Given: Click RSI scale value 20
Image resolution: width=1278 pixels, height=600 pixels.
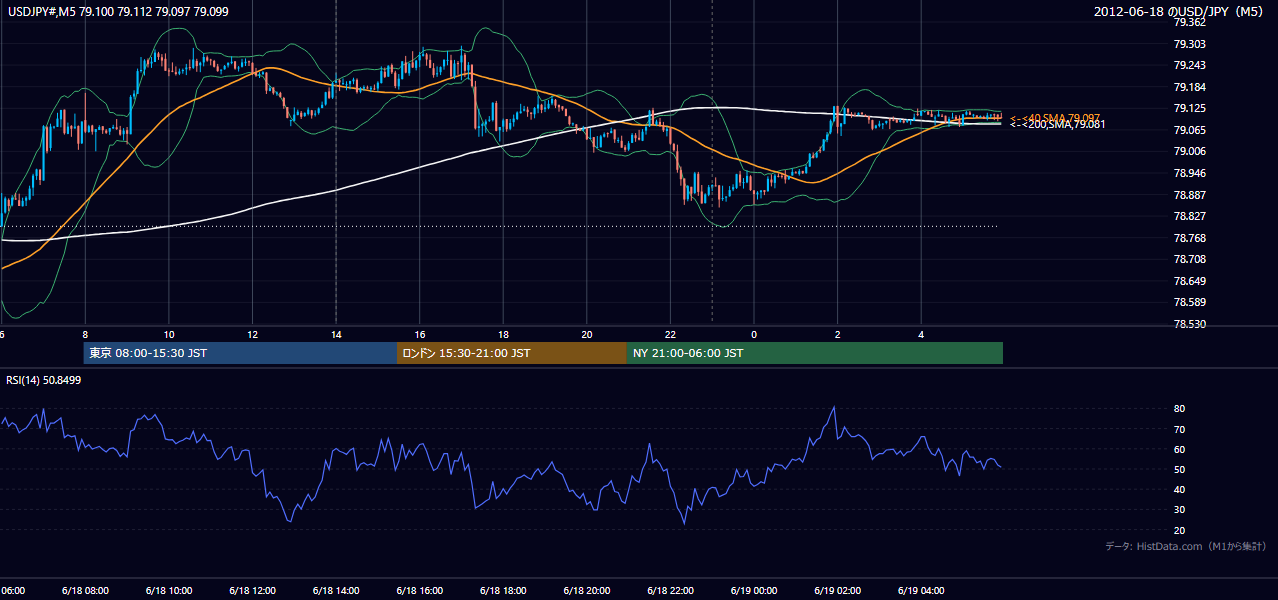Looking at the screenshot, I should (x=1180, y=530).
